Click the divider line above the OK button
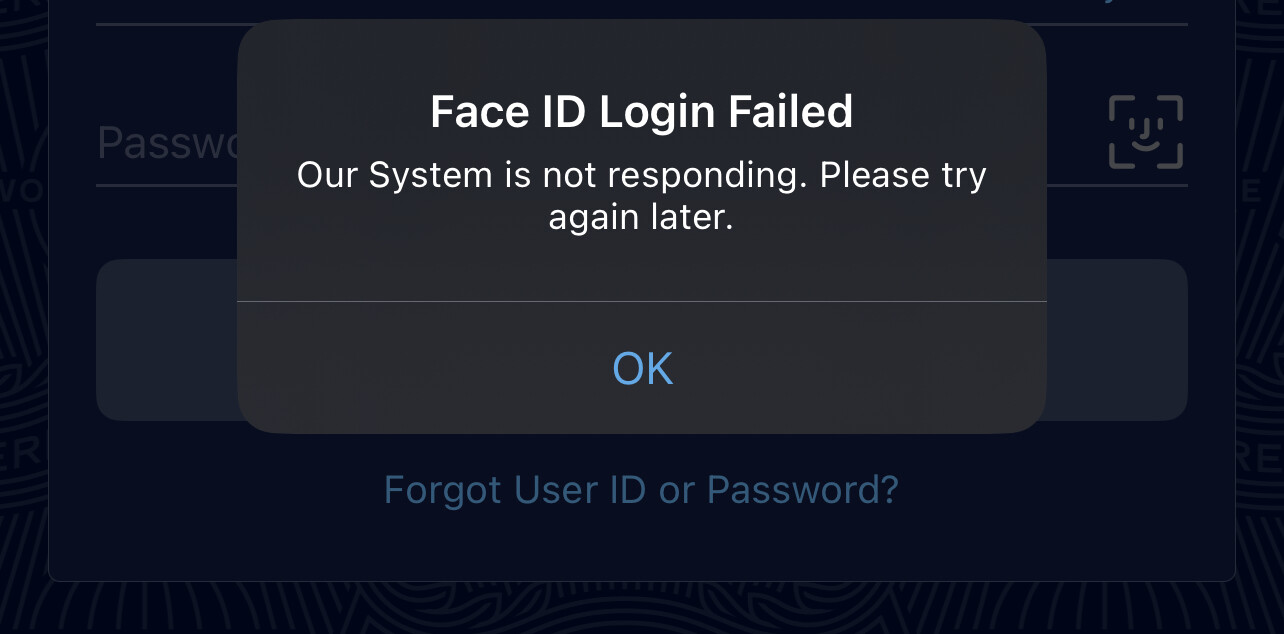 click(642, 301)
